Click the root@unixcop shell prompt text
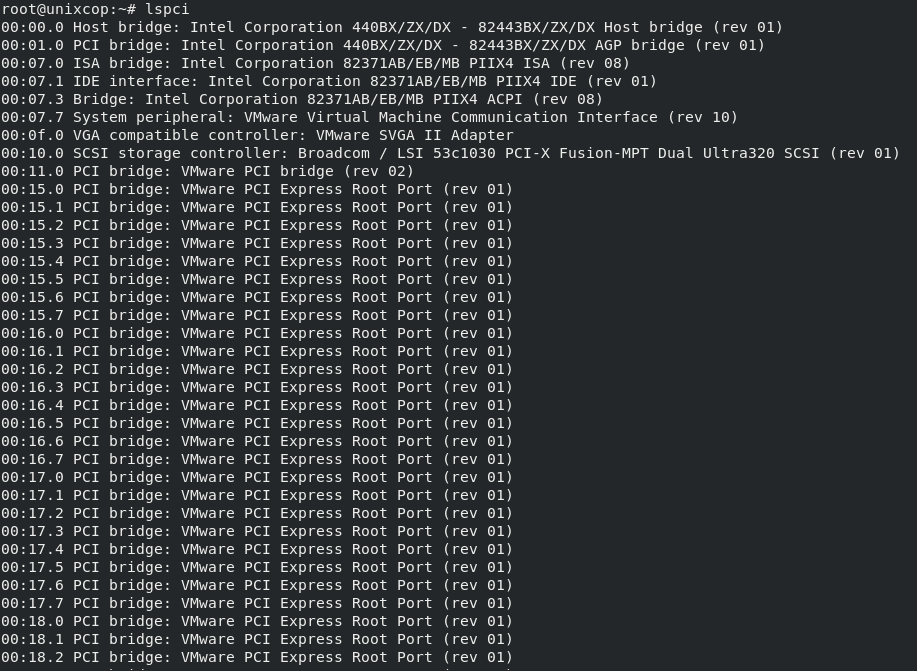917x671 pixels. pyautogui.click(x=69, y=9)
